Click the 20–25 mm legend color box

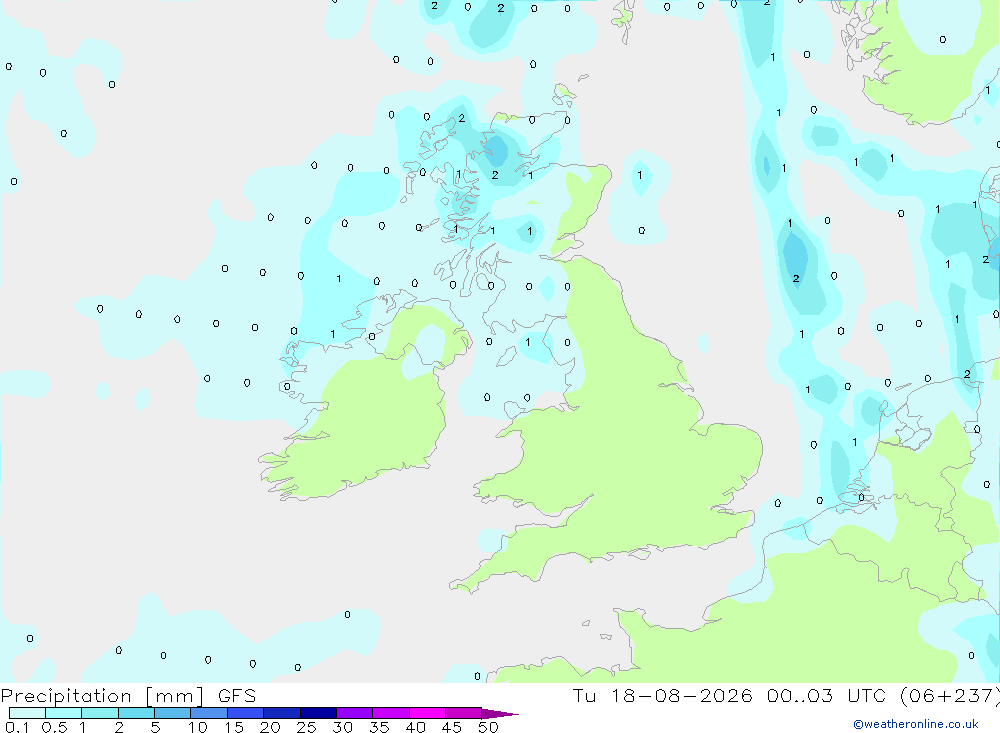(x=282, y=713)
